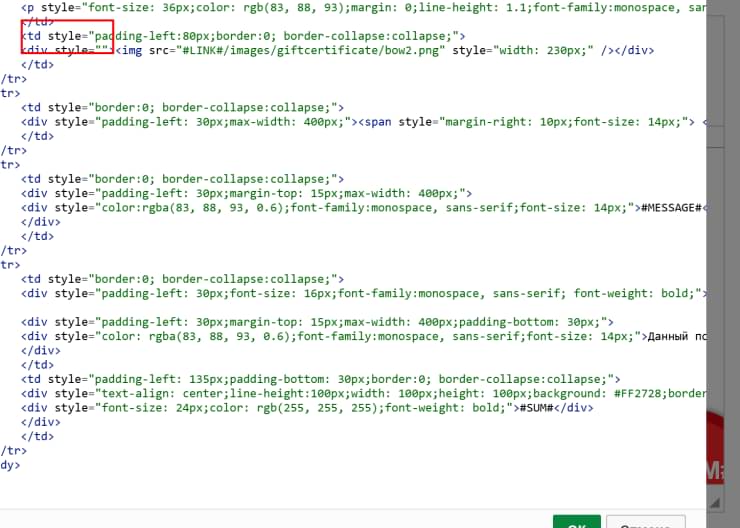Image resolution: width=740 pixels, height=528 pixels.
Task: Click the Отмена cancel button
Action: [x=646, y=522]
